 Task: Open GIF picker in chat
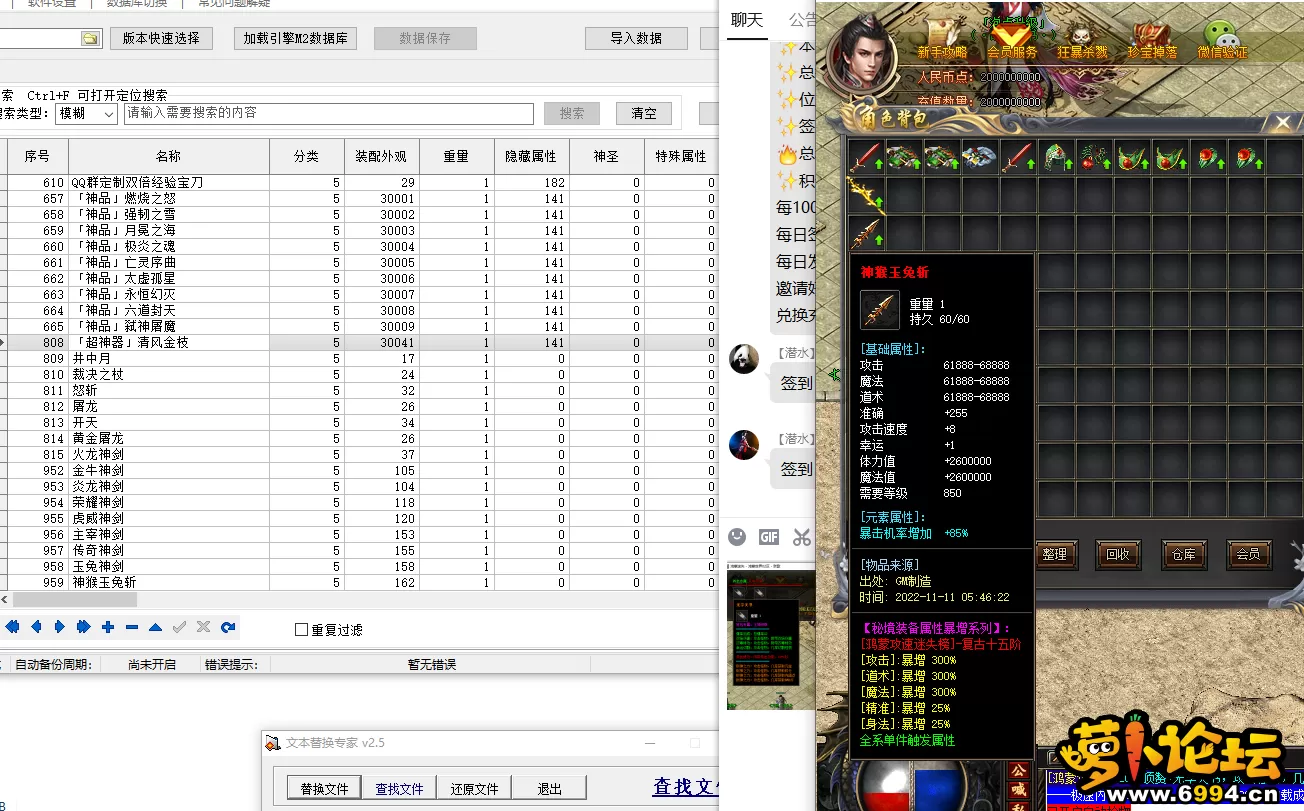click(768, 537)
